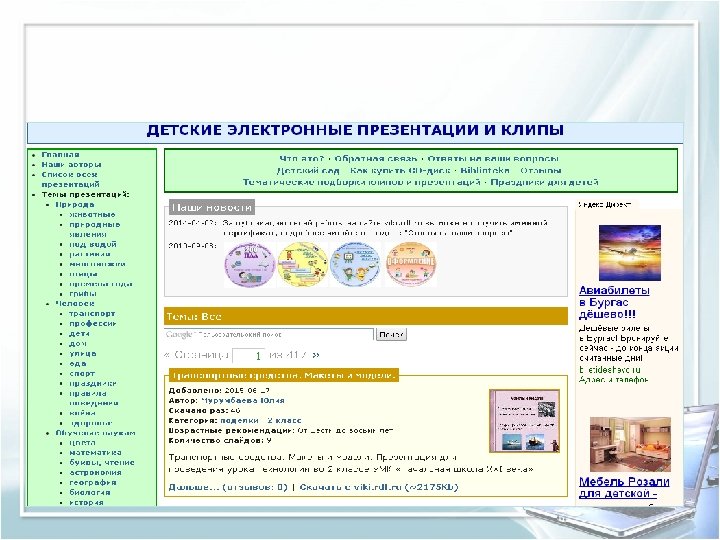Go to previous page with « arrow
This screenshot has width=720, height=540.
pos(167,355)
